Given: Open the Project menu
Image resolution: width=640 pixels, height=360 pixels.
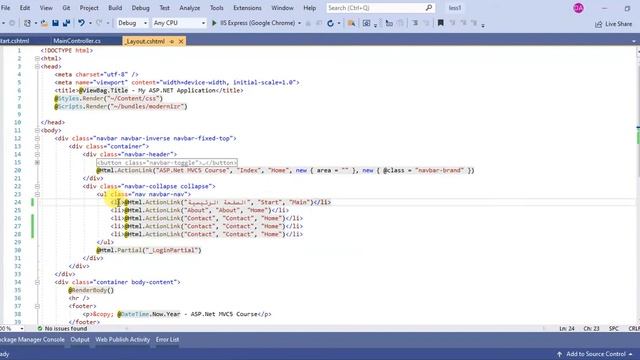Looking at the screenshot, I should point(89,8).
